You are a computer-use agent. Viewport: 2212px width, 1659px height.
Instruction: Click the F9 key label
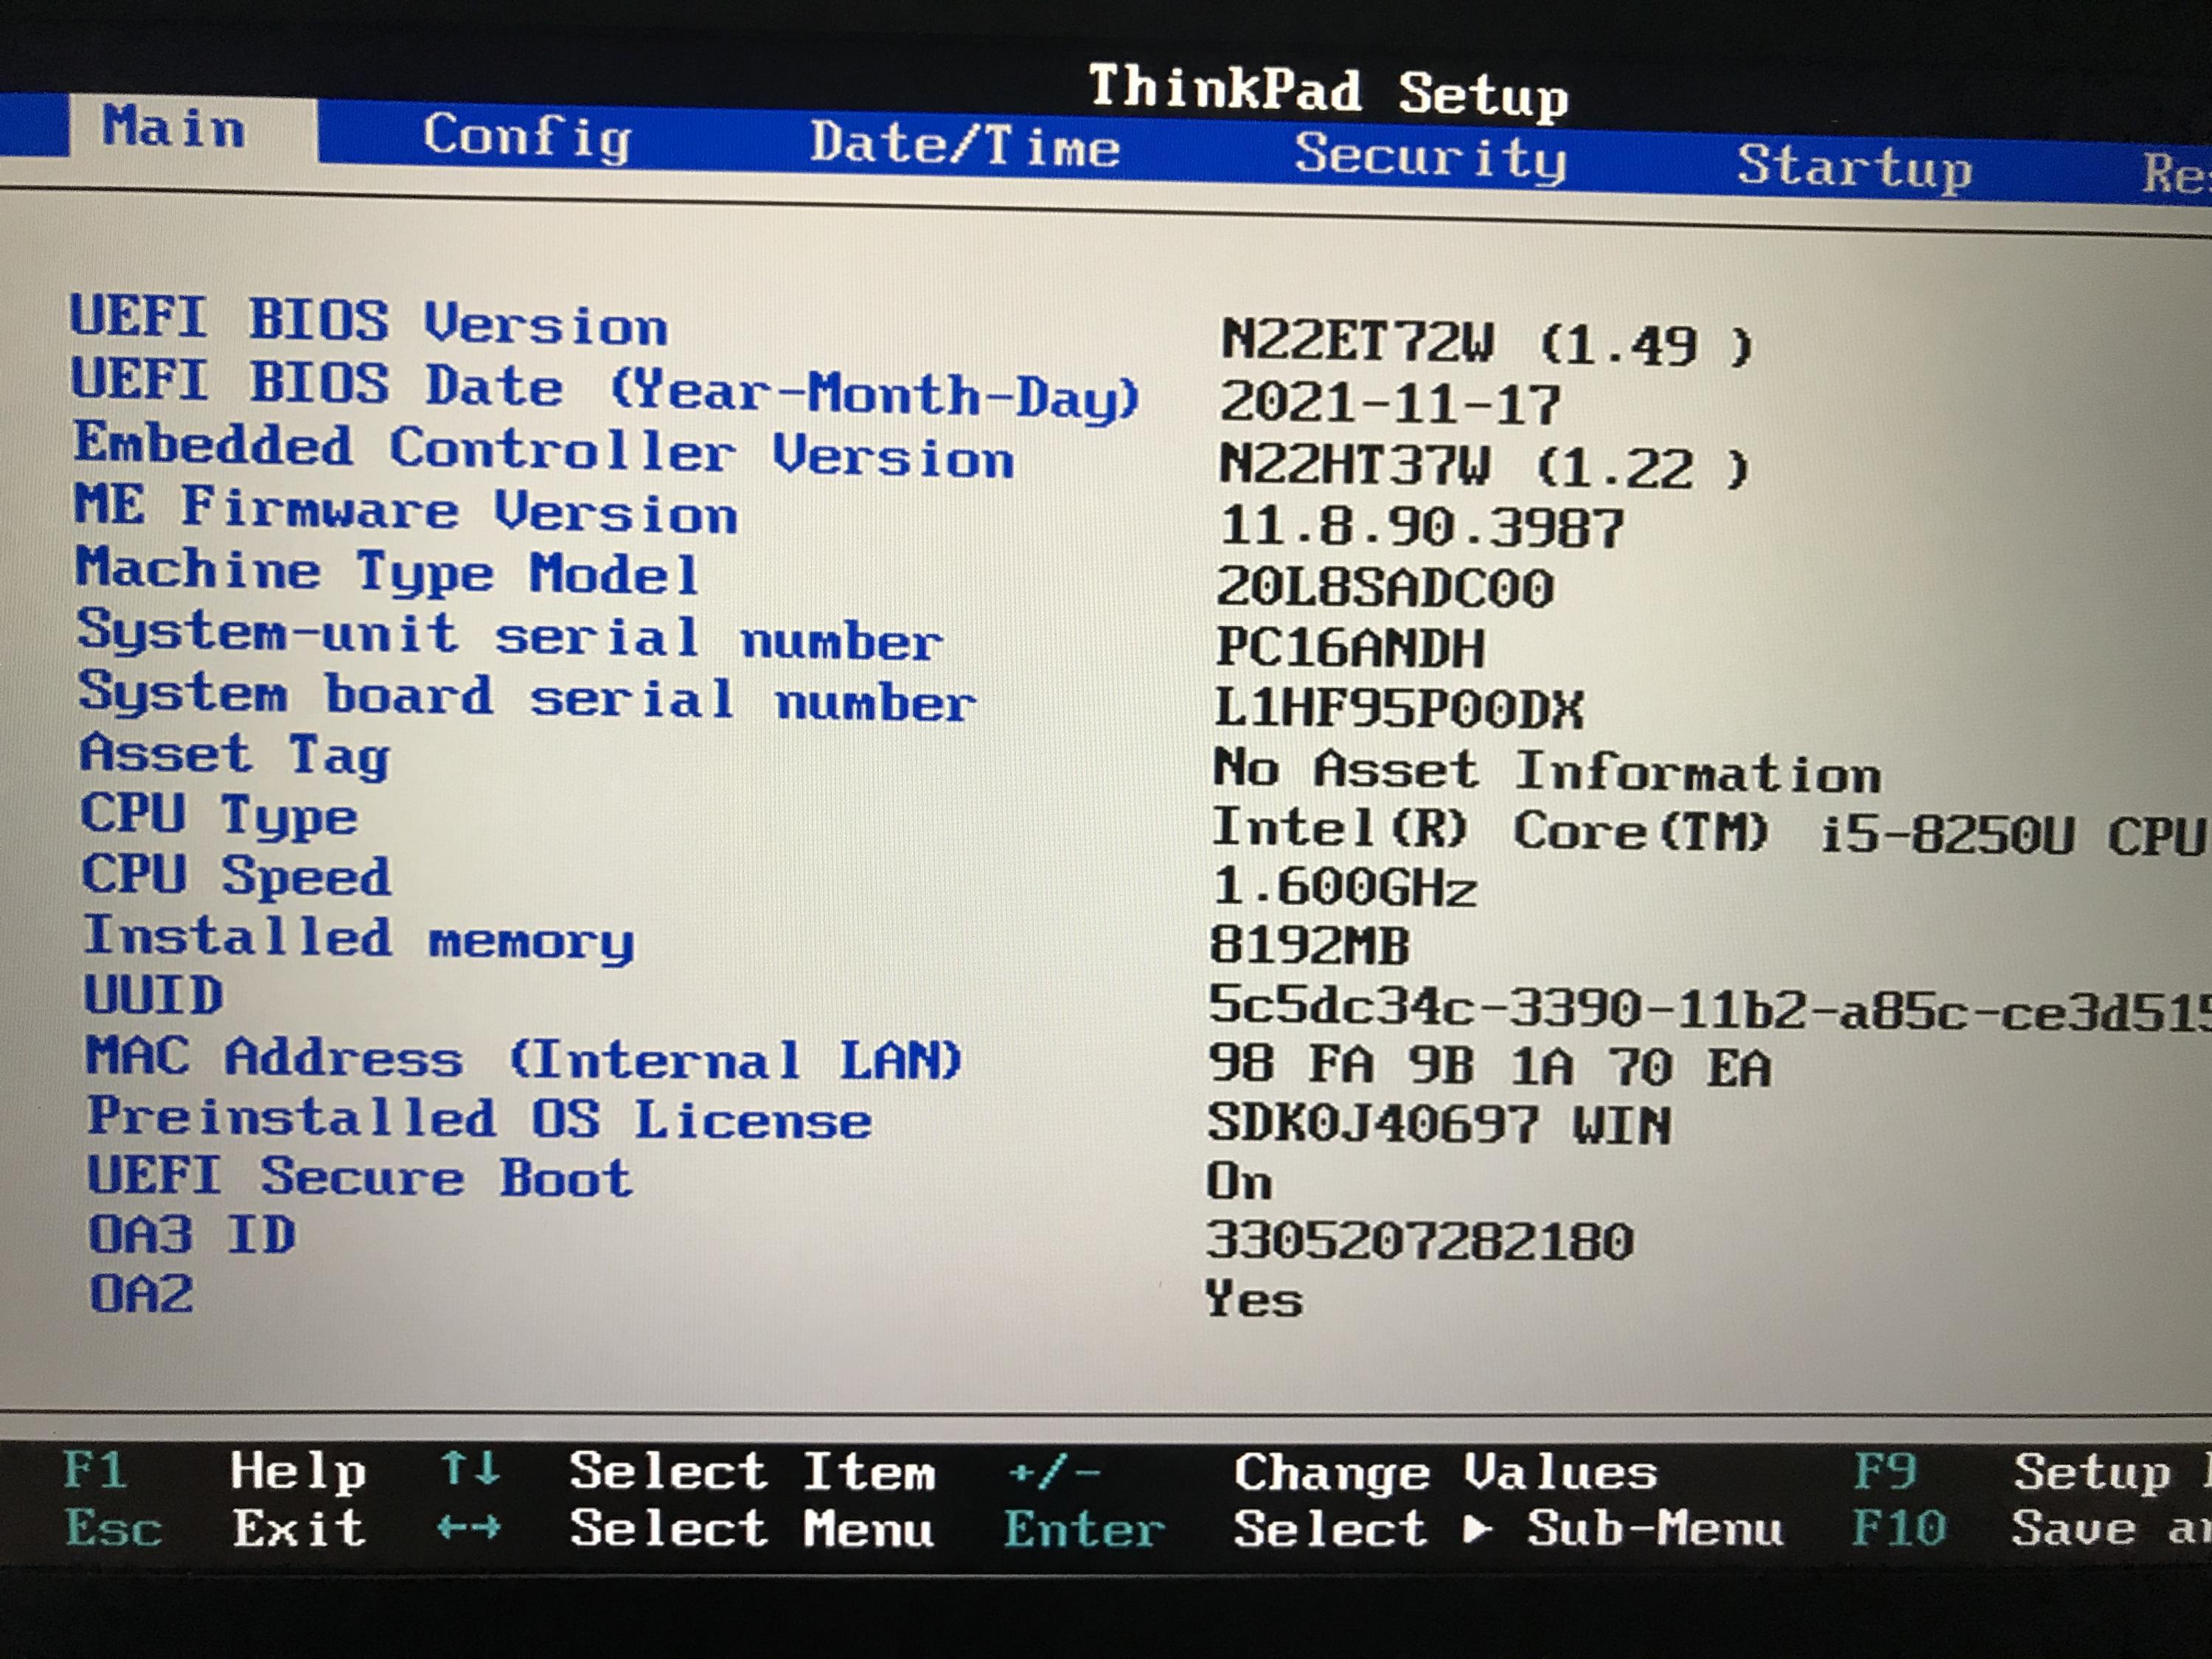point(1885,1472)
